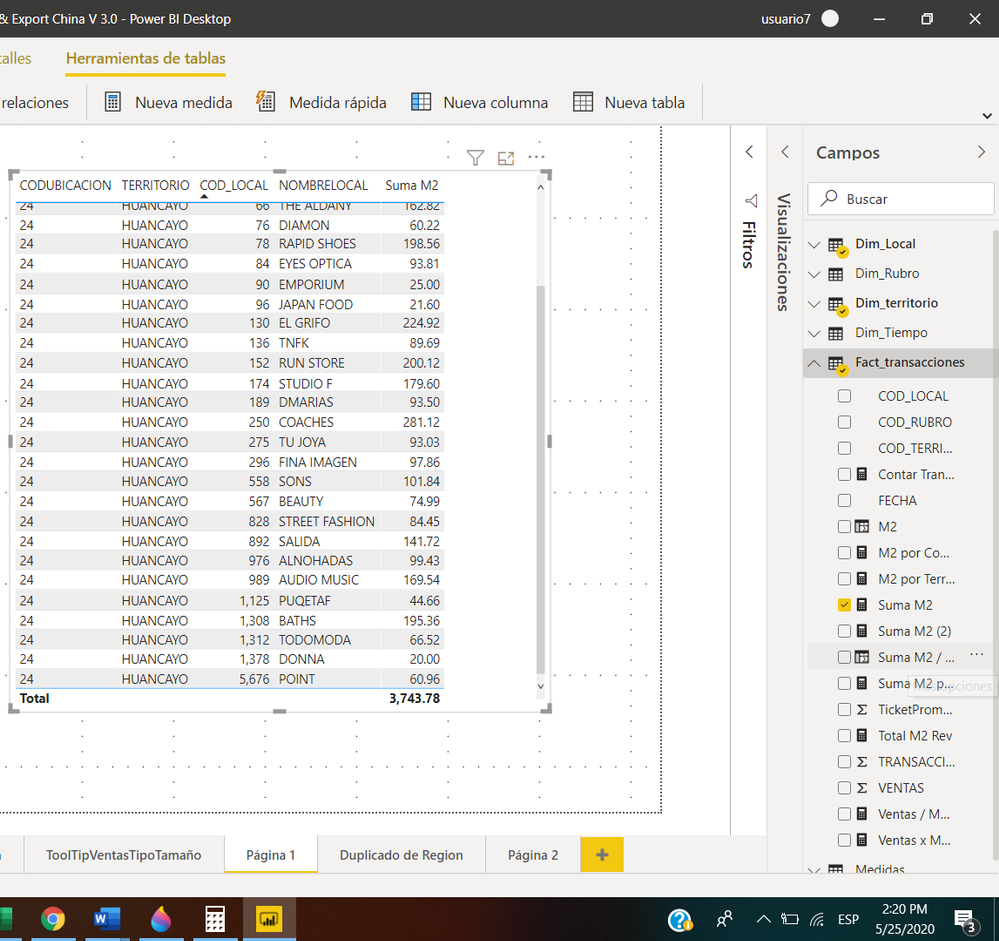Click the scroll down arrow in the table
This screenshot has height=941, width=999.
[x=541, y=686]
